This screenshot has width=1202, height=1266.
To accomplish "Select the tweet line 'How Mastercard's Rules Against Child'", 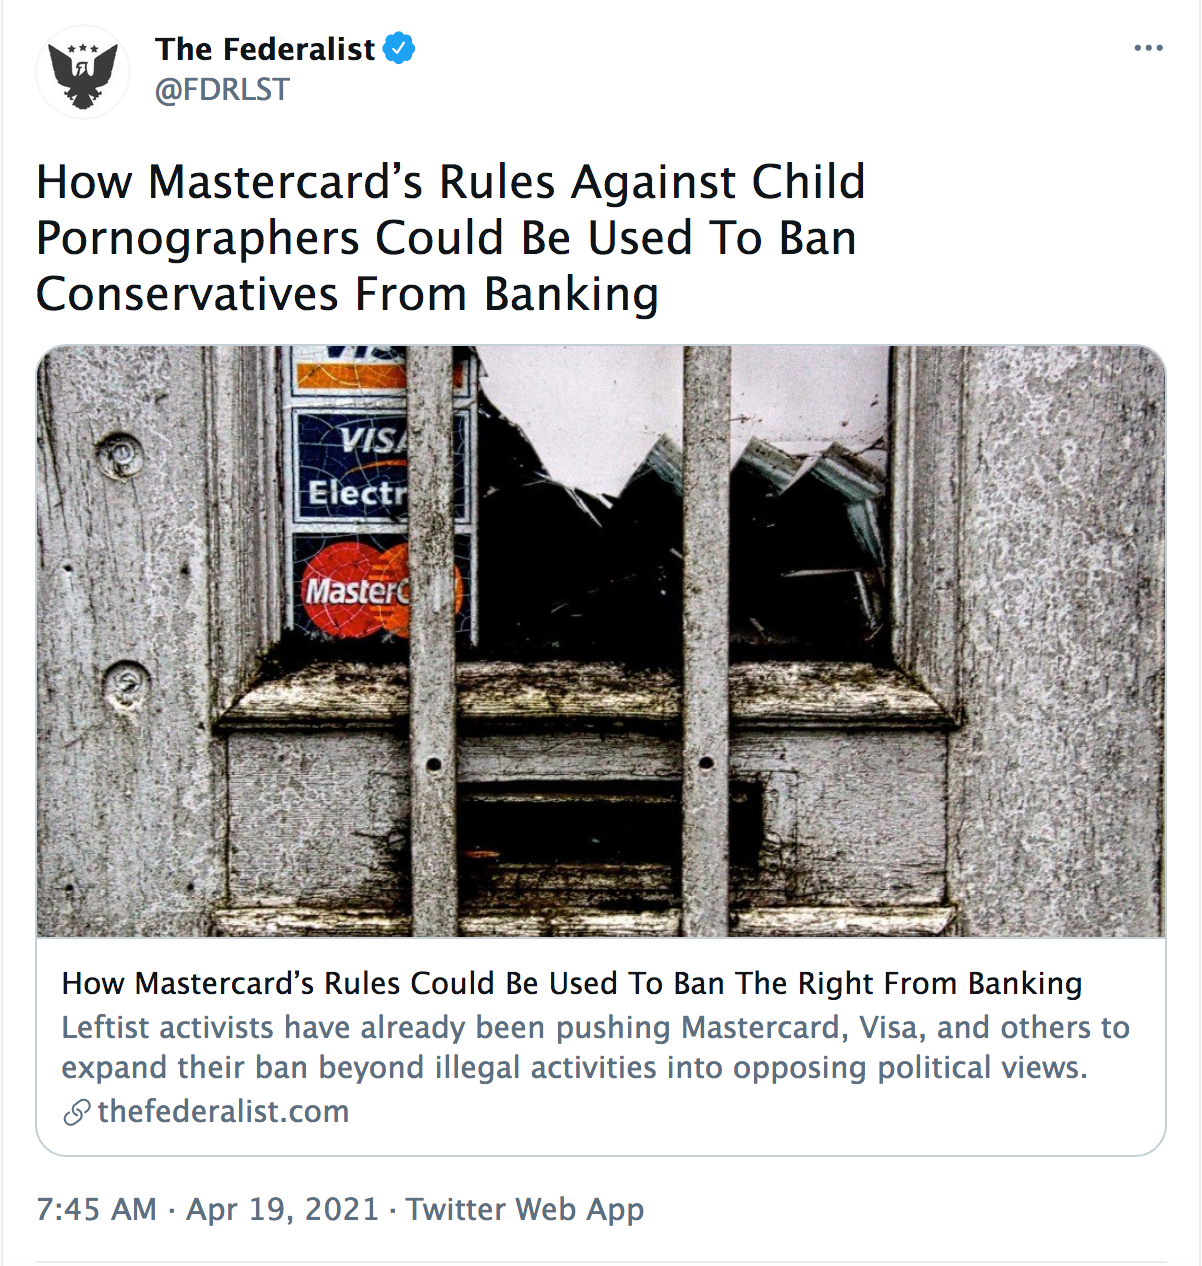I will (450, 182).
